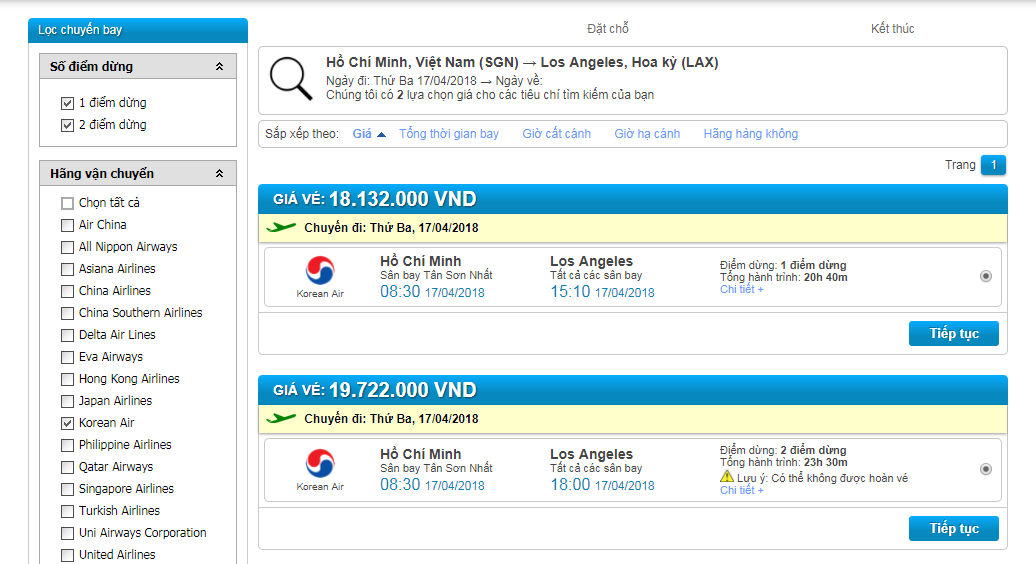Click Tiếp tục for 19.722.000 VND flight

click(x=953, y=528)
